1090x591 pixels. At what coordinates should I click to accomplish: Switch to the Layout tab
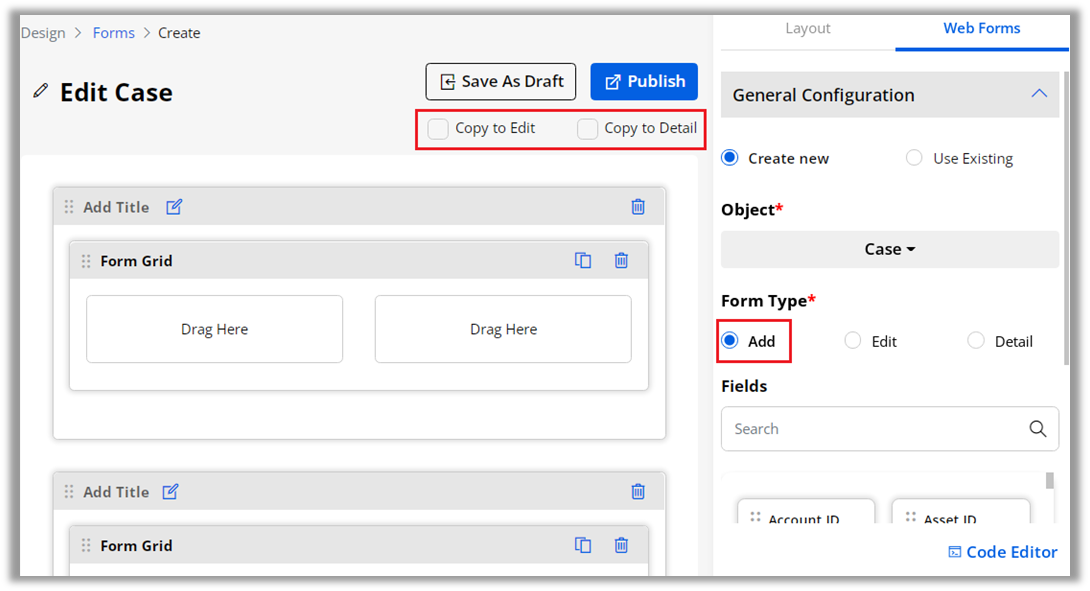(808, 29)
